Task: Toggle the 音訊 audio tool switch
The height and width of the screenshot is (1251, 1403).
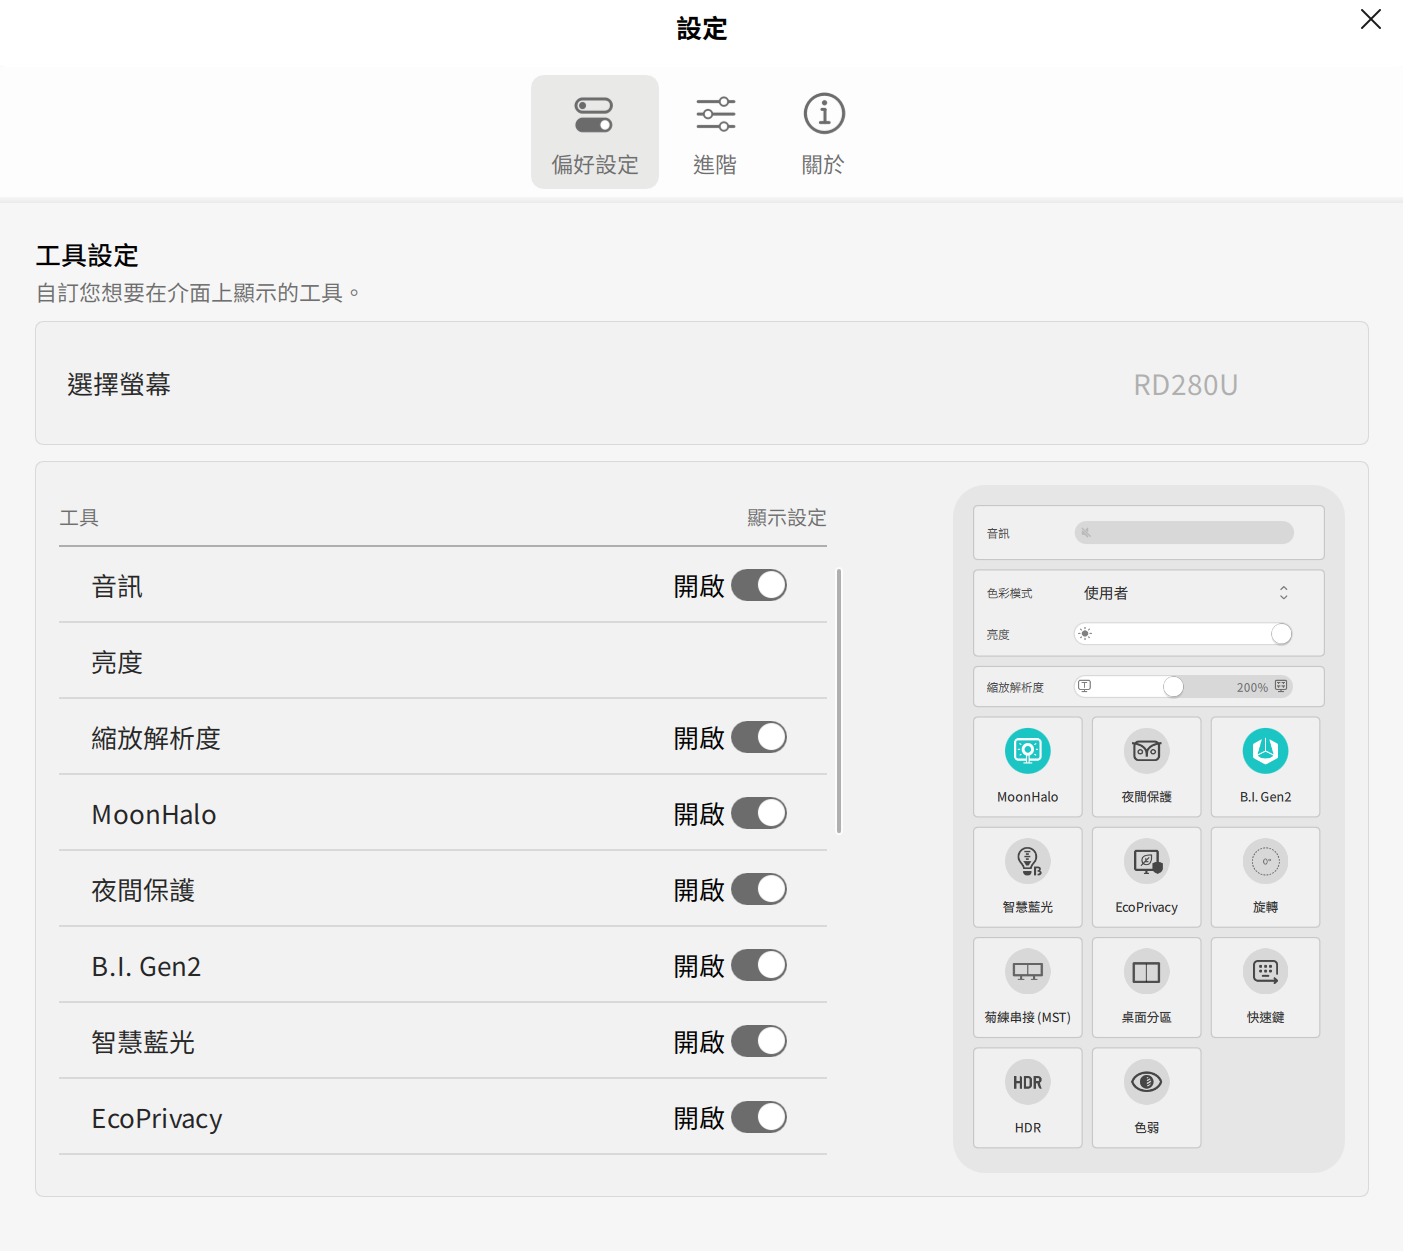Action: (759, 585)
